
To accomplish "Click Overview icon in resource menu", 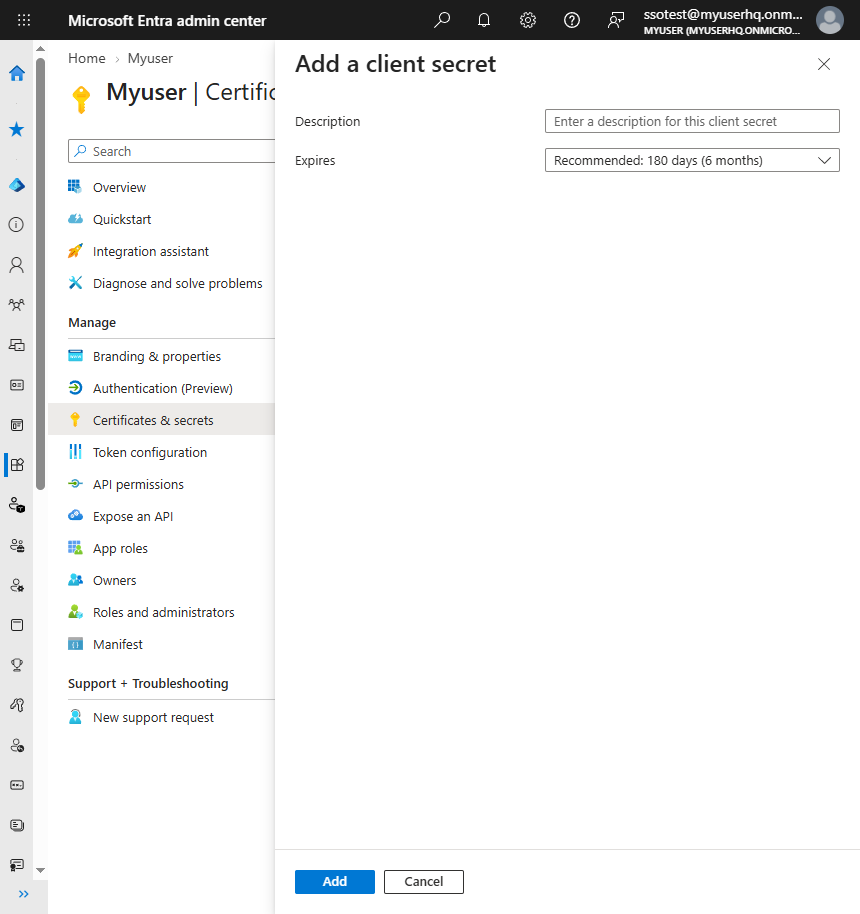I will 75,187.
